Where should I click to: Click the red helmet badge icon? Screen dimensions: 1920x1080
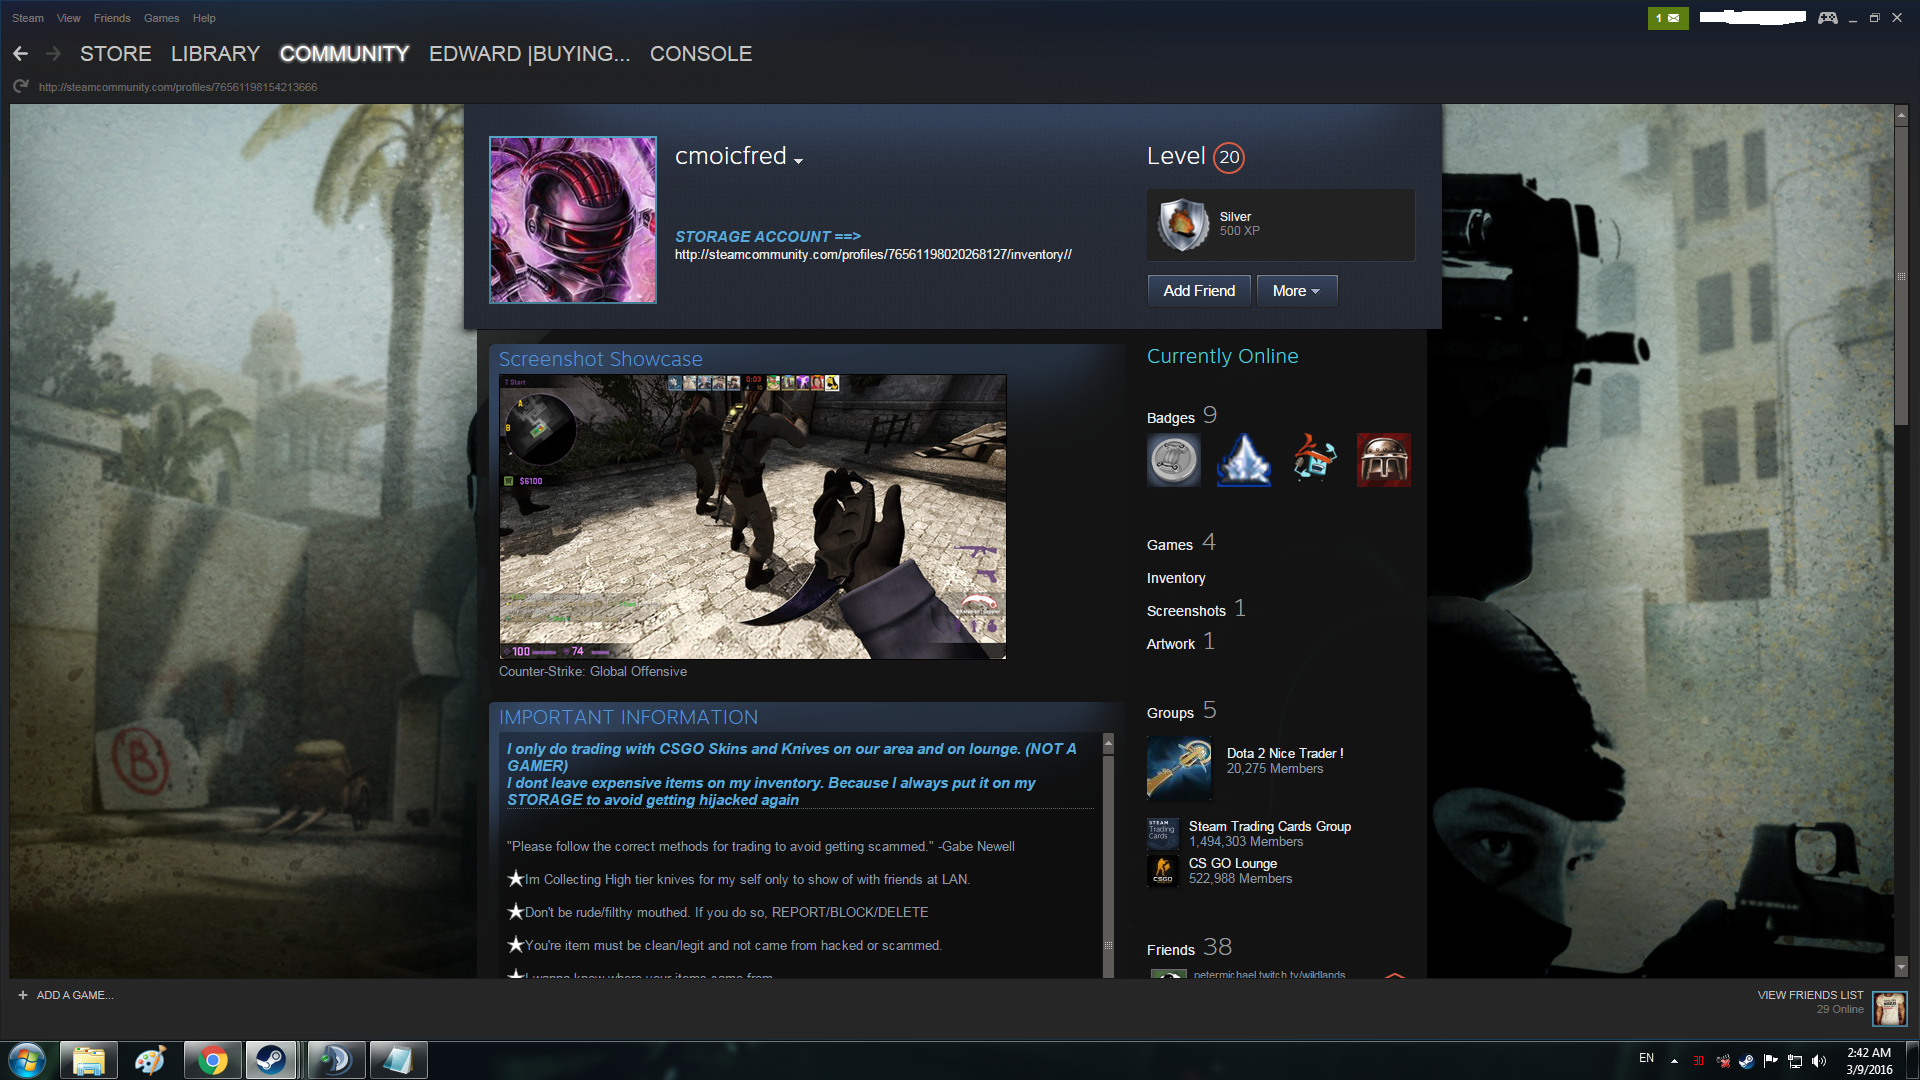click(1384, 460)
